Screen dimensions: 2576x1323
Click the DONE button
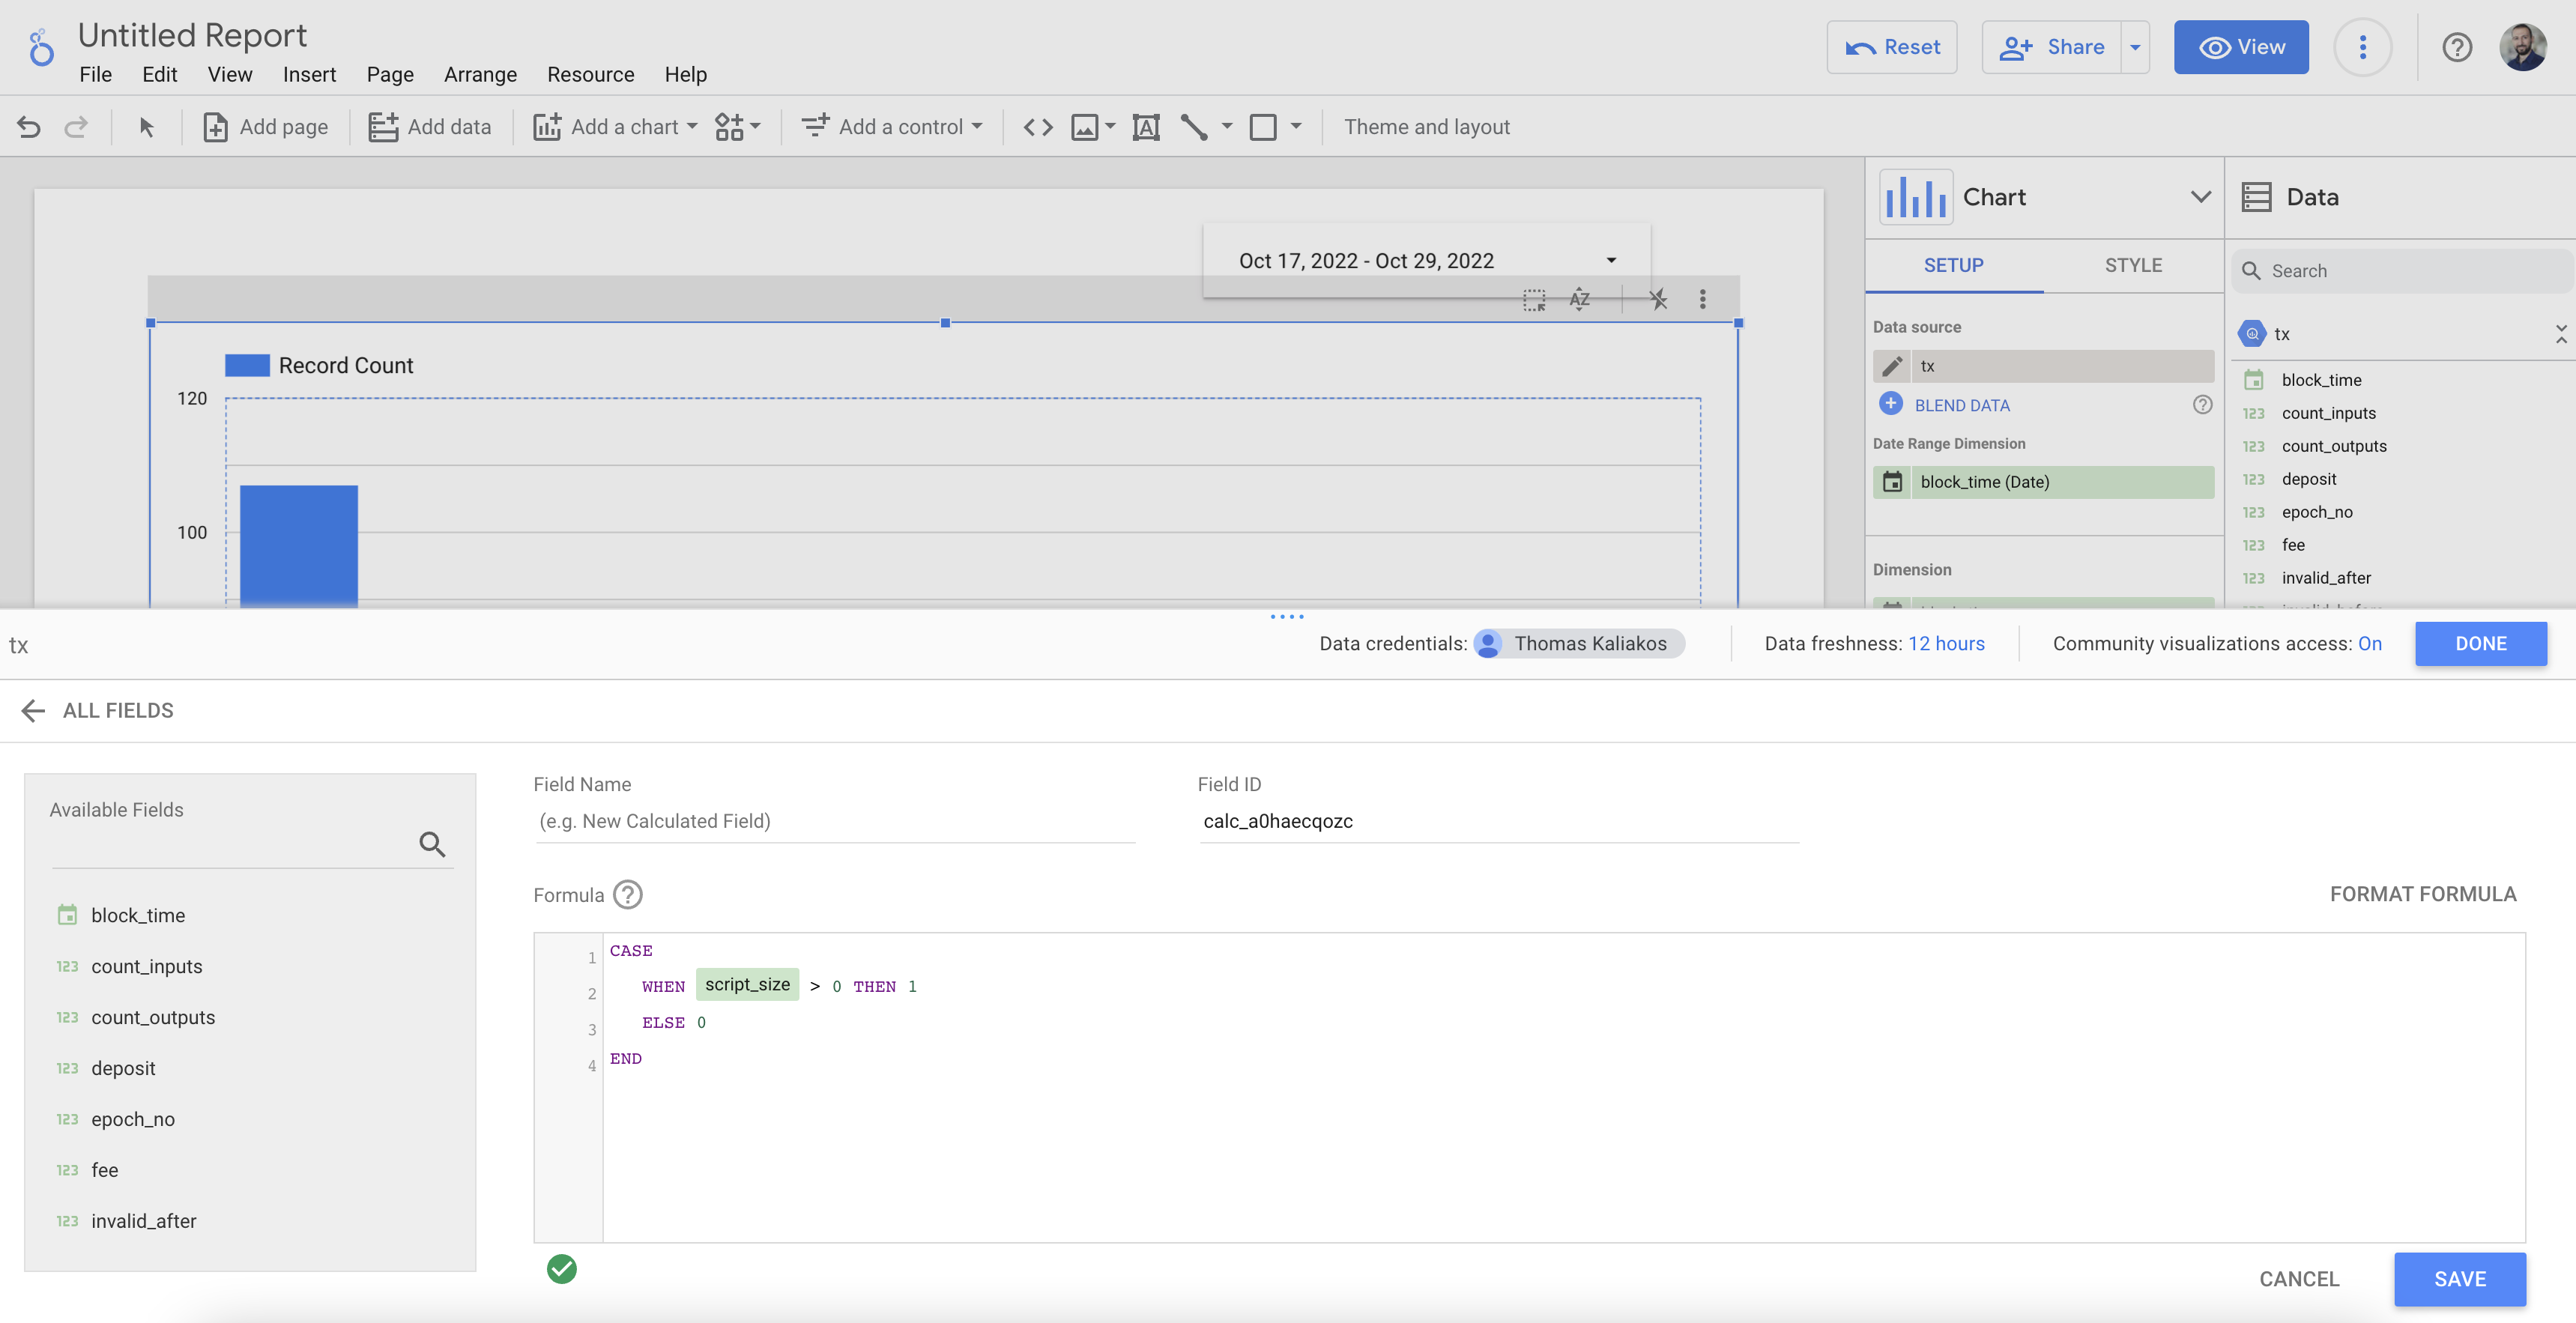(x=2481, y=644)
